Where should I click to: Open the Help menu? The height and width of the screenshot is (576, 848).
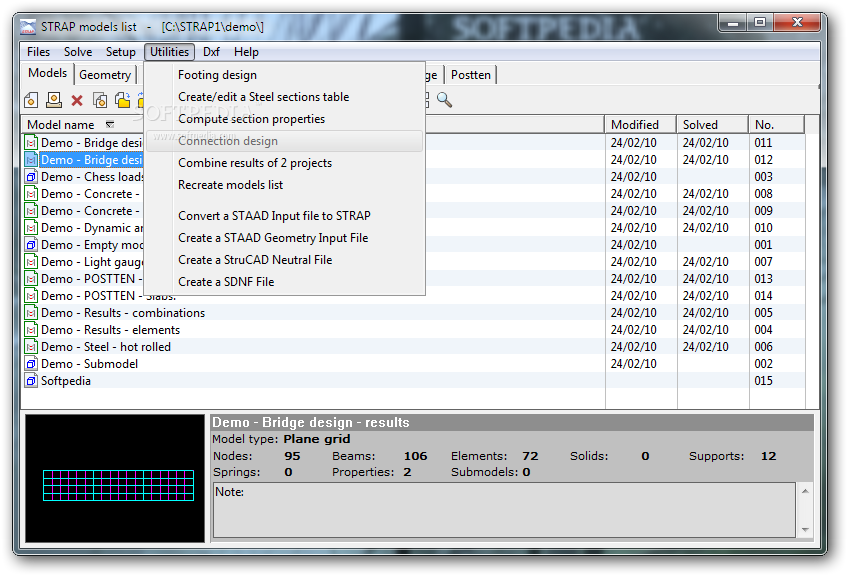246,52
